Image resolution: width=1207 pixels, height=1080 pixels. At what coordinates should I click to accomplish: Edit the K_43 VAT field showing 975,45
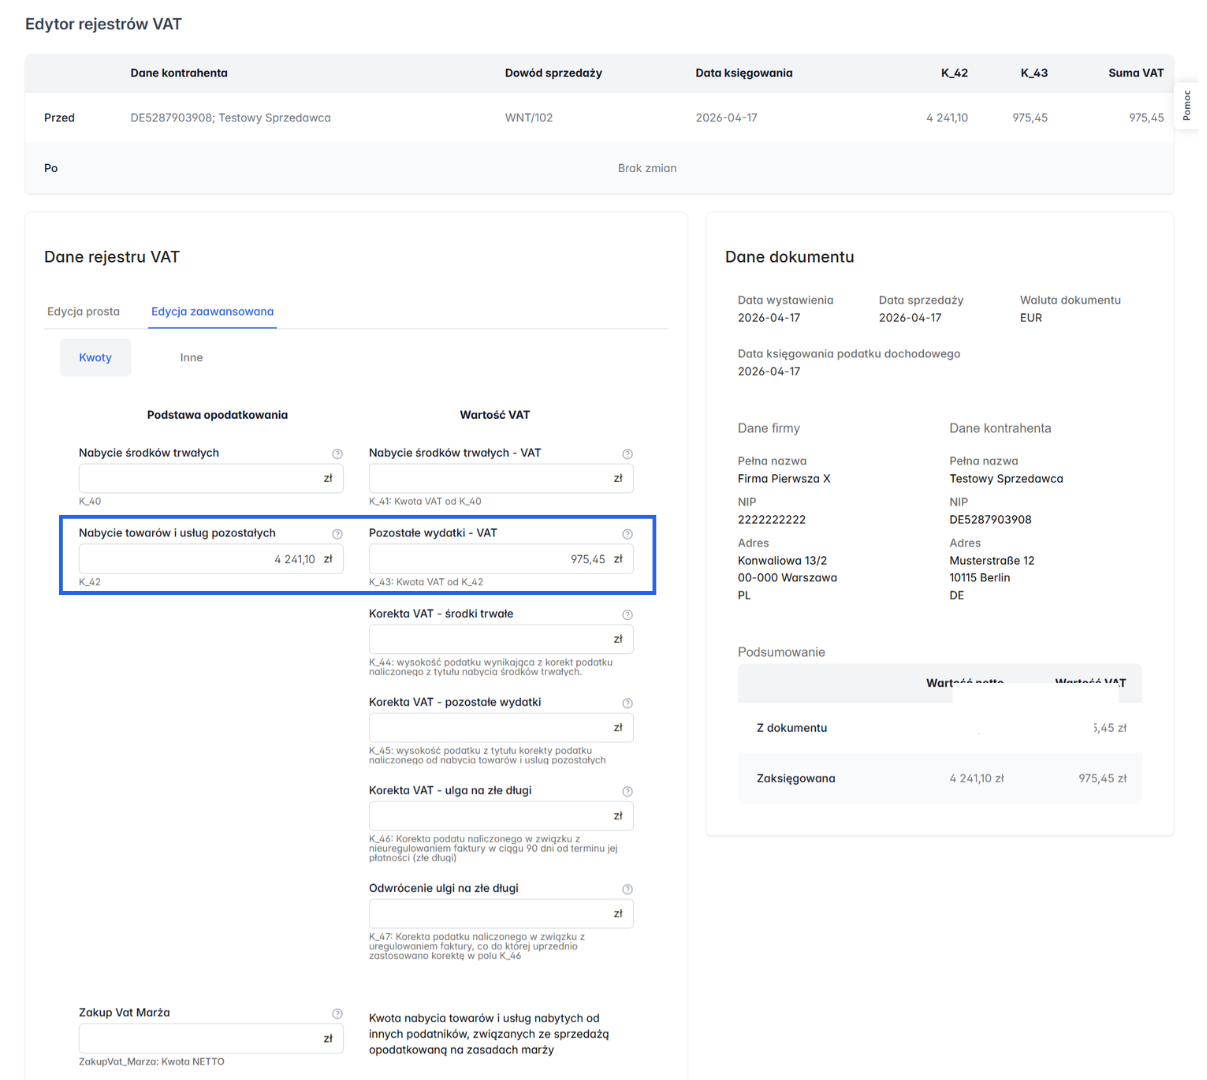(490, 560)
